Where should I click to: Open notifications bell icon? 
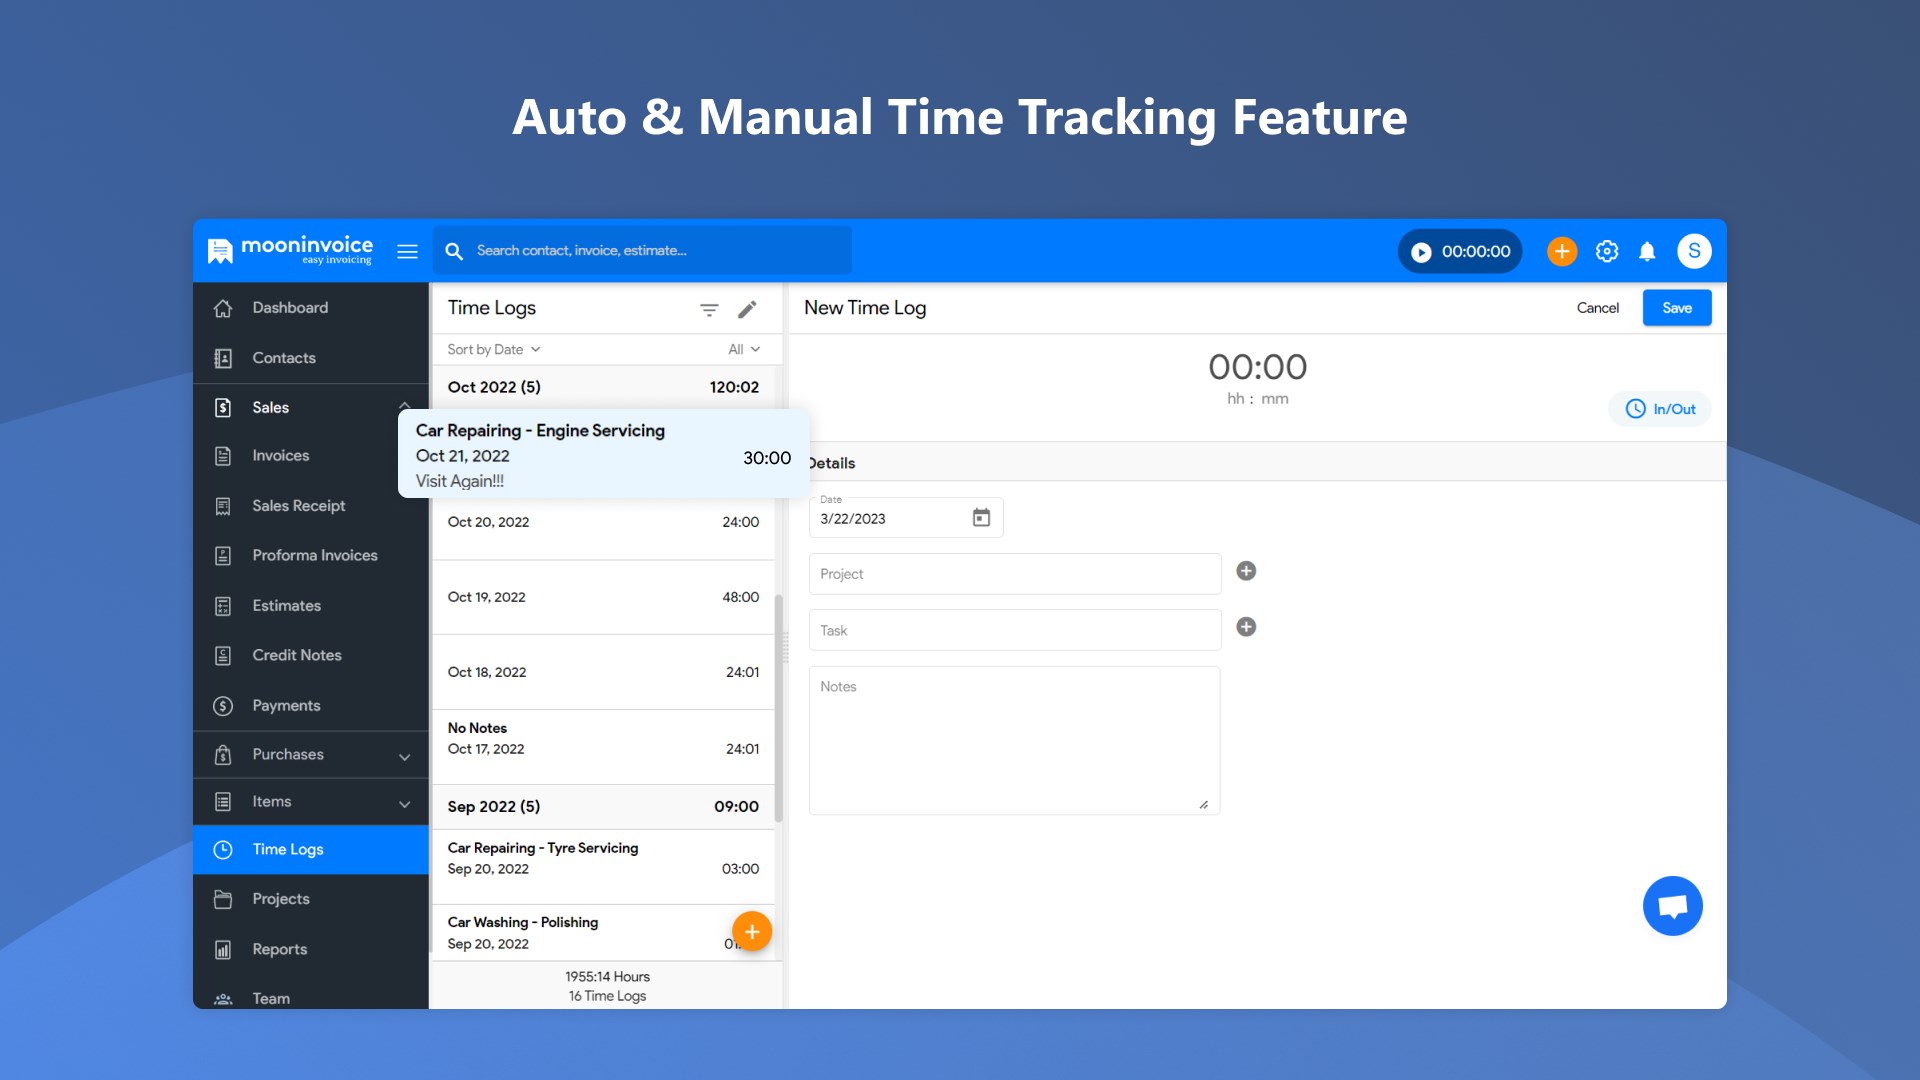click(1647, 251)
